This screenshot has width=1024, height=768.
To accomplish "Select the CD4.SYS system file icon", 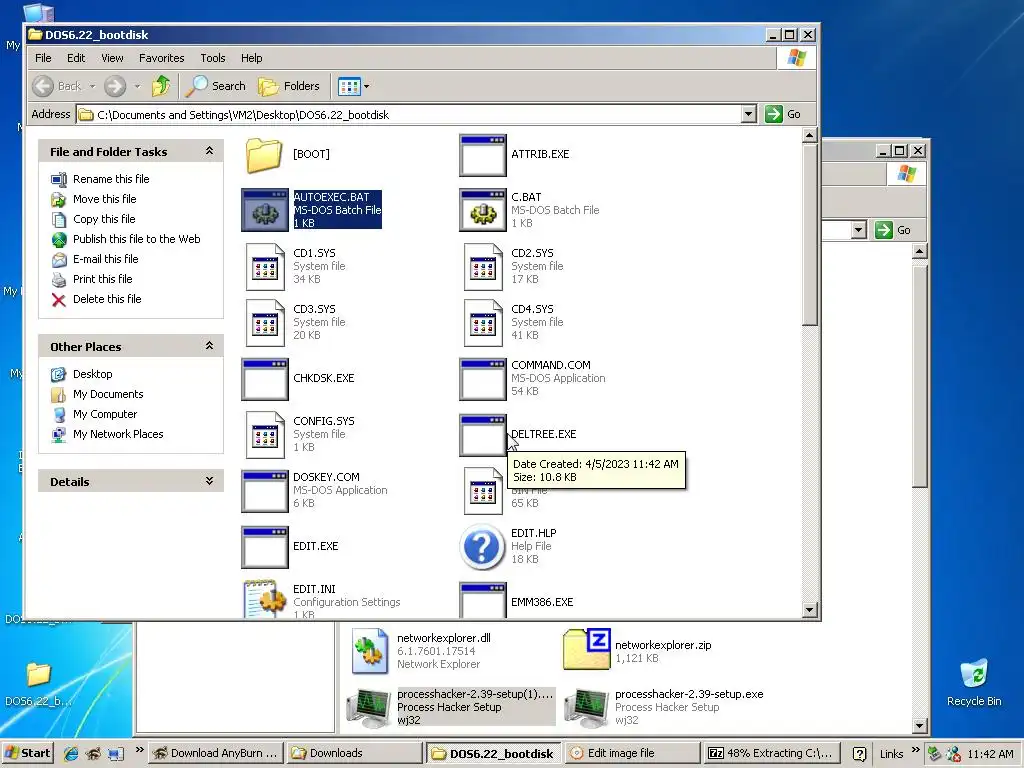I will click(483, 323).
